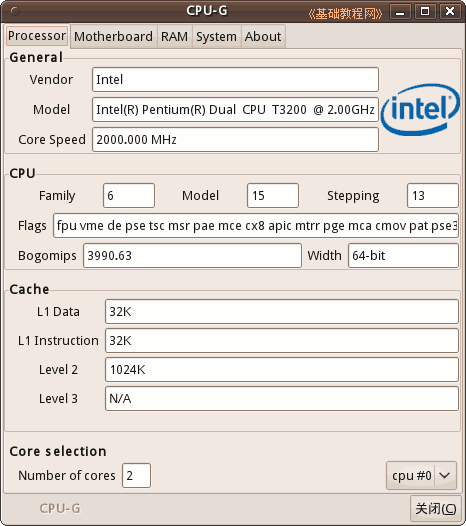Select the System tab
The width and height of the screenshot is (466, 526).
tap(216, 37)
